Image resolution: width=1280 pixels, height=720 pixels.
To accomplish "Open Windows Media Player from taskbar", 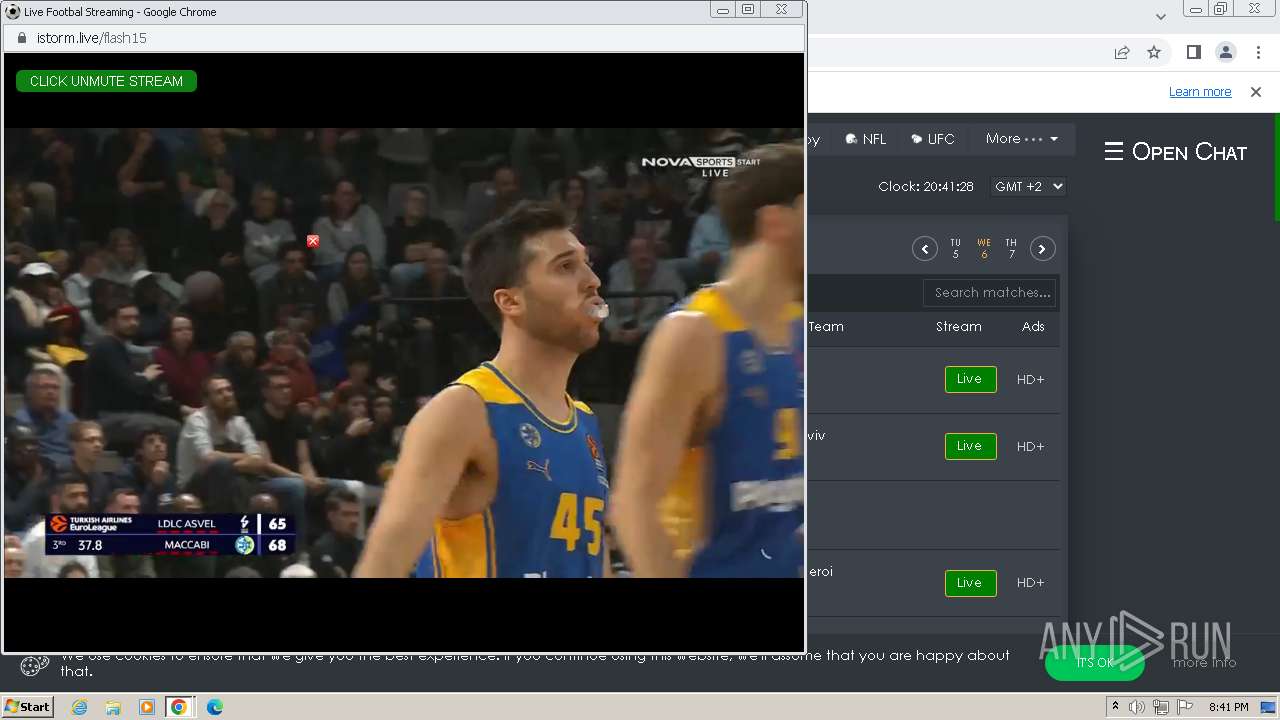I will coord(147,707).
